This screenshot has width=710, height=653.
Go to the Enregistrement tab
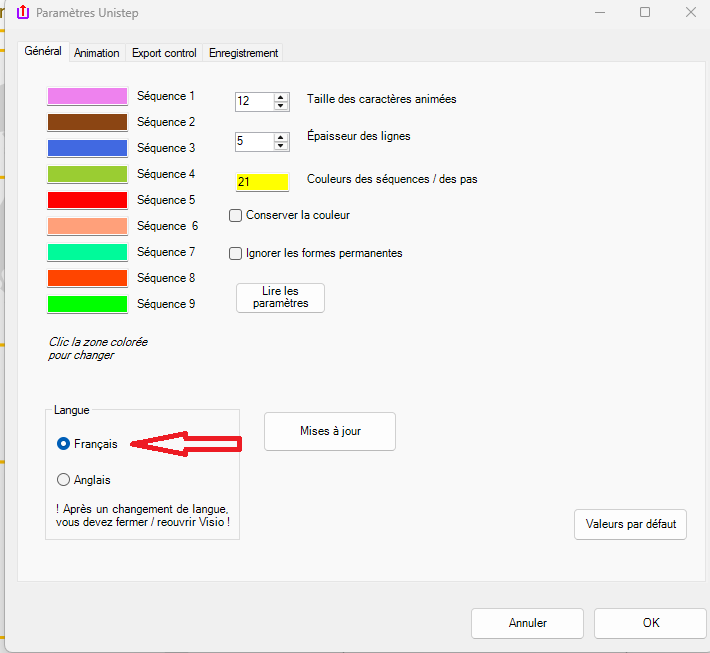[243, 53]
